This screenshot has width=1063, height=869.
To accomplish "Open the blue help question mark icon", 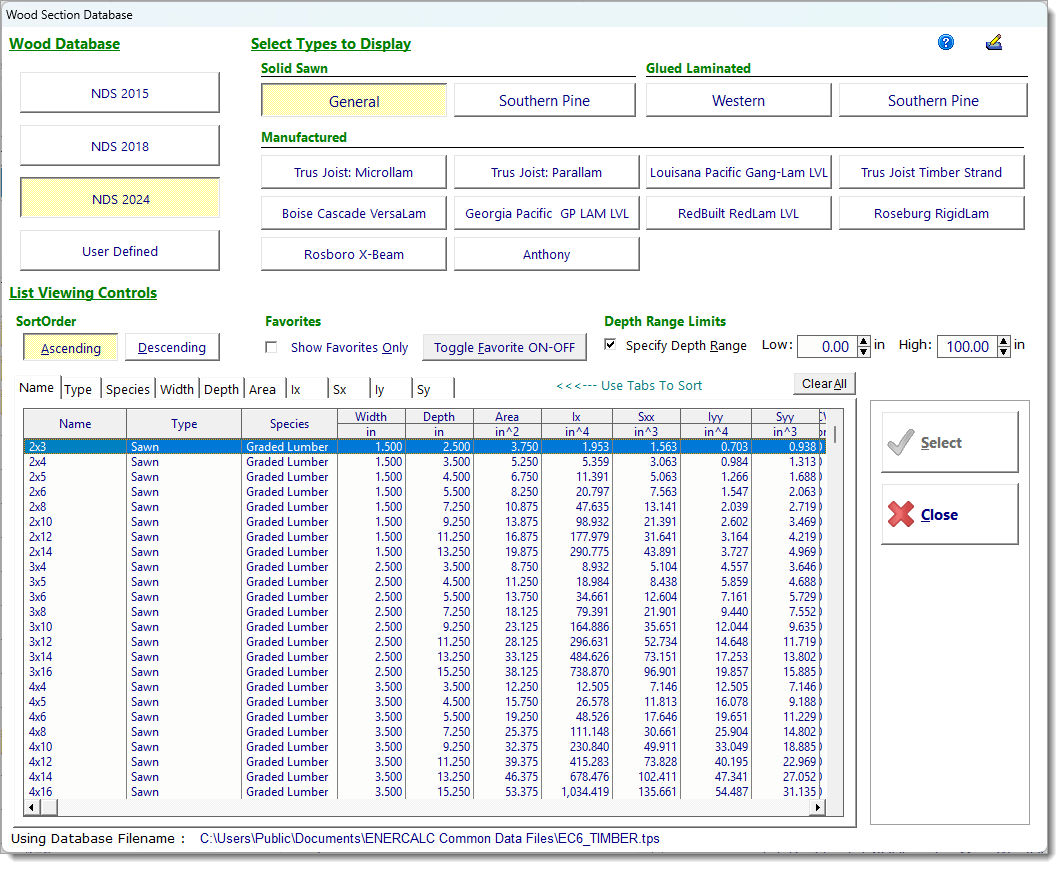I will pyautogui.click(x=946, y=43).
